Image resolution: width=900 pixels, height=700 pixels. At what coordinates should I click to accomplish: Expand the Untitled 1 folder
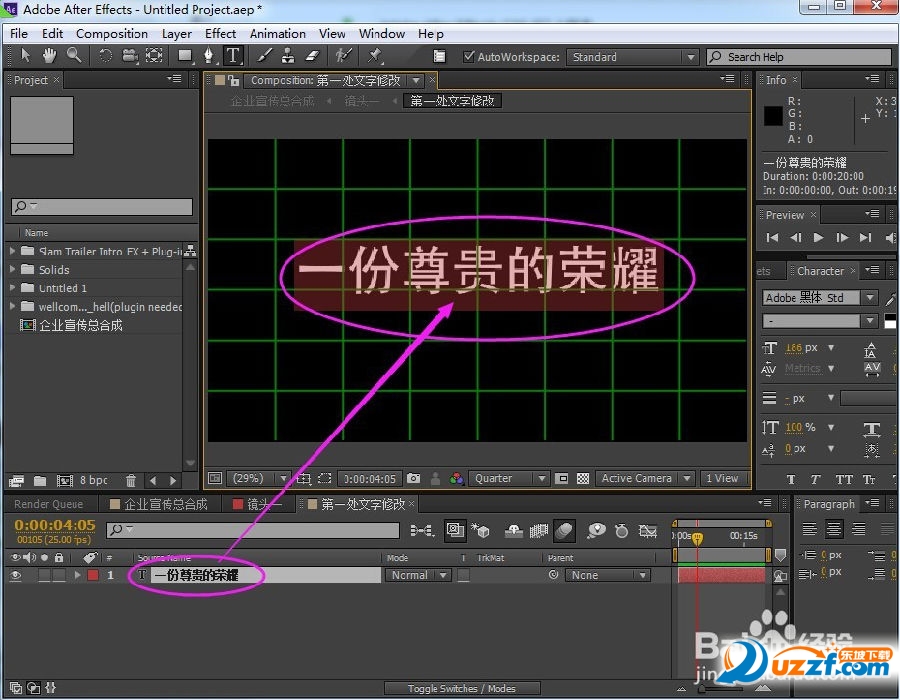coord(12,287)
